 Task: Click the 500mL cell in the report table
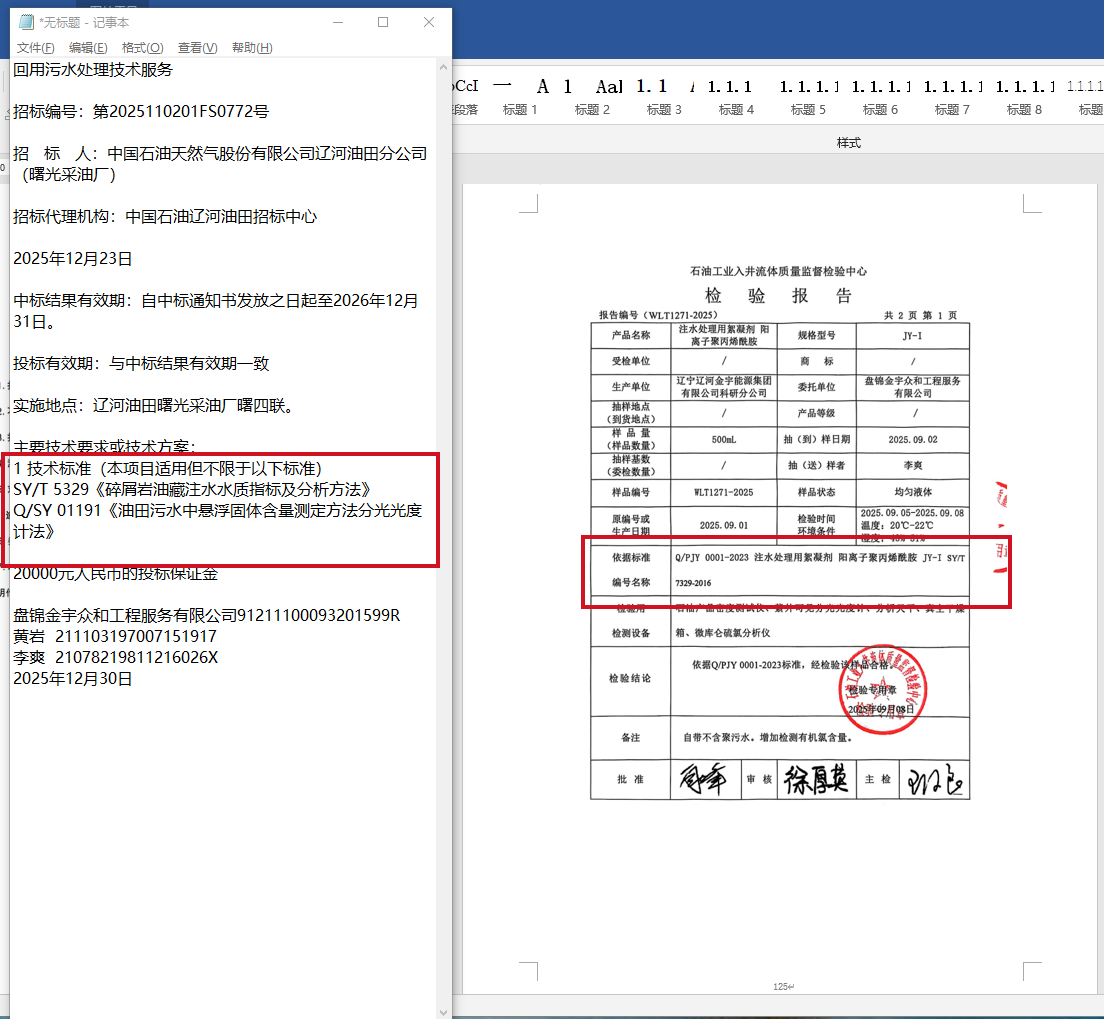(x=724, y=439)
